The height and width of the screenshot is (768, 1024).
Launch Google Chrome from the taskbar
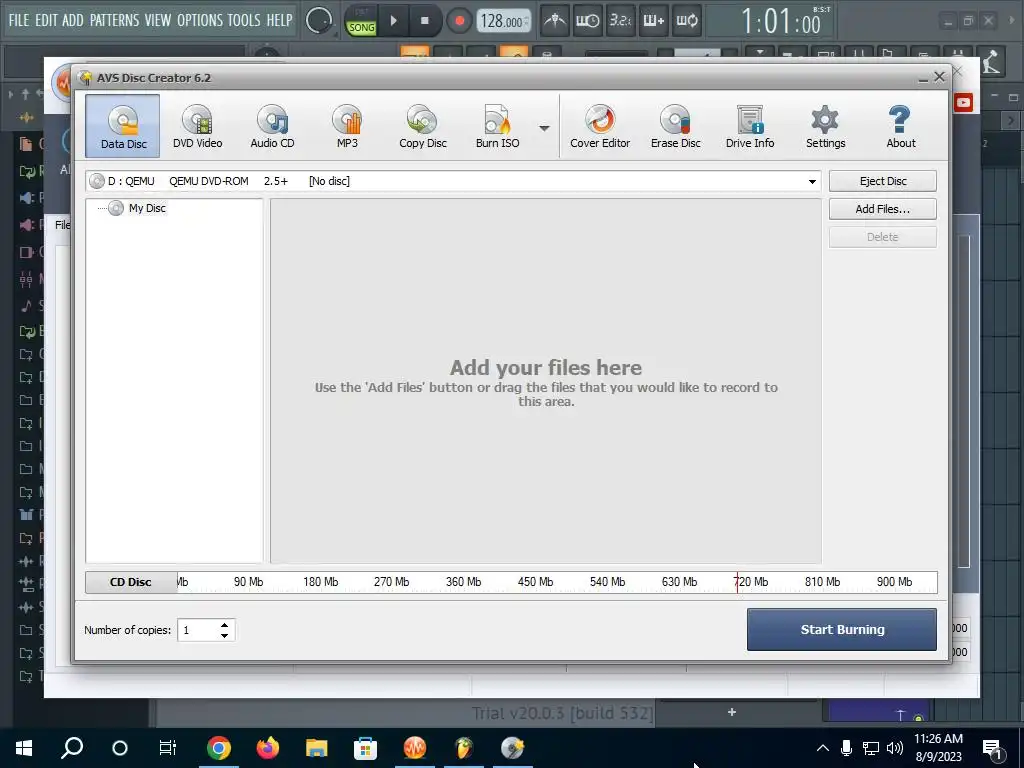(219, 748)
